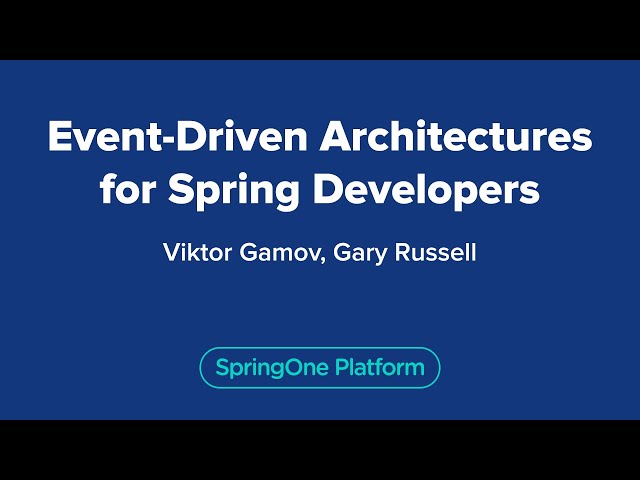Click the text 'for Spring Developers'

click(x=320, y=191)
